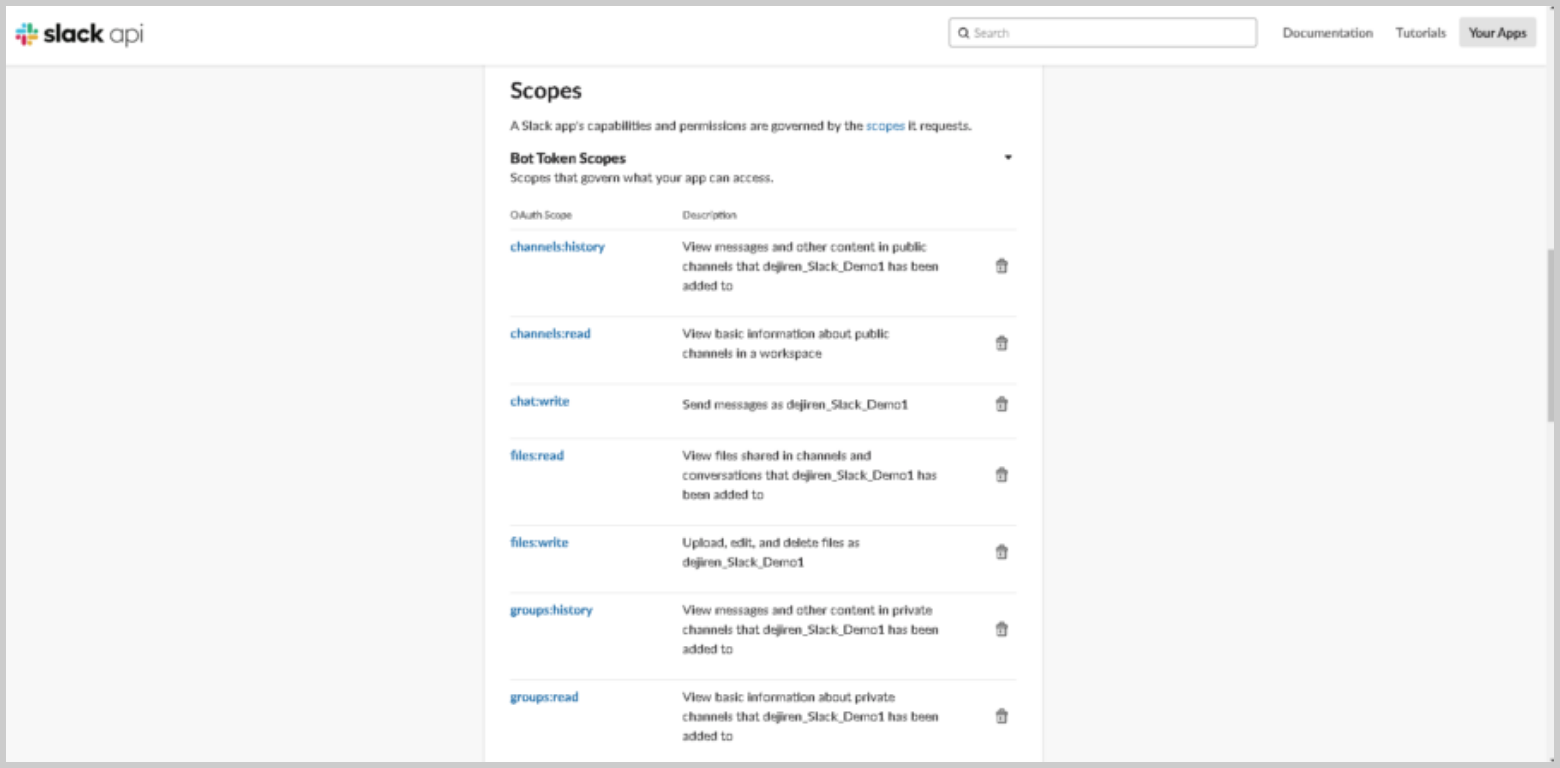The image size is (1560, 768).
Task: Click the Slack API logo
Action: [x=79, y=34]
